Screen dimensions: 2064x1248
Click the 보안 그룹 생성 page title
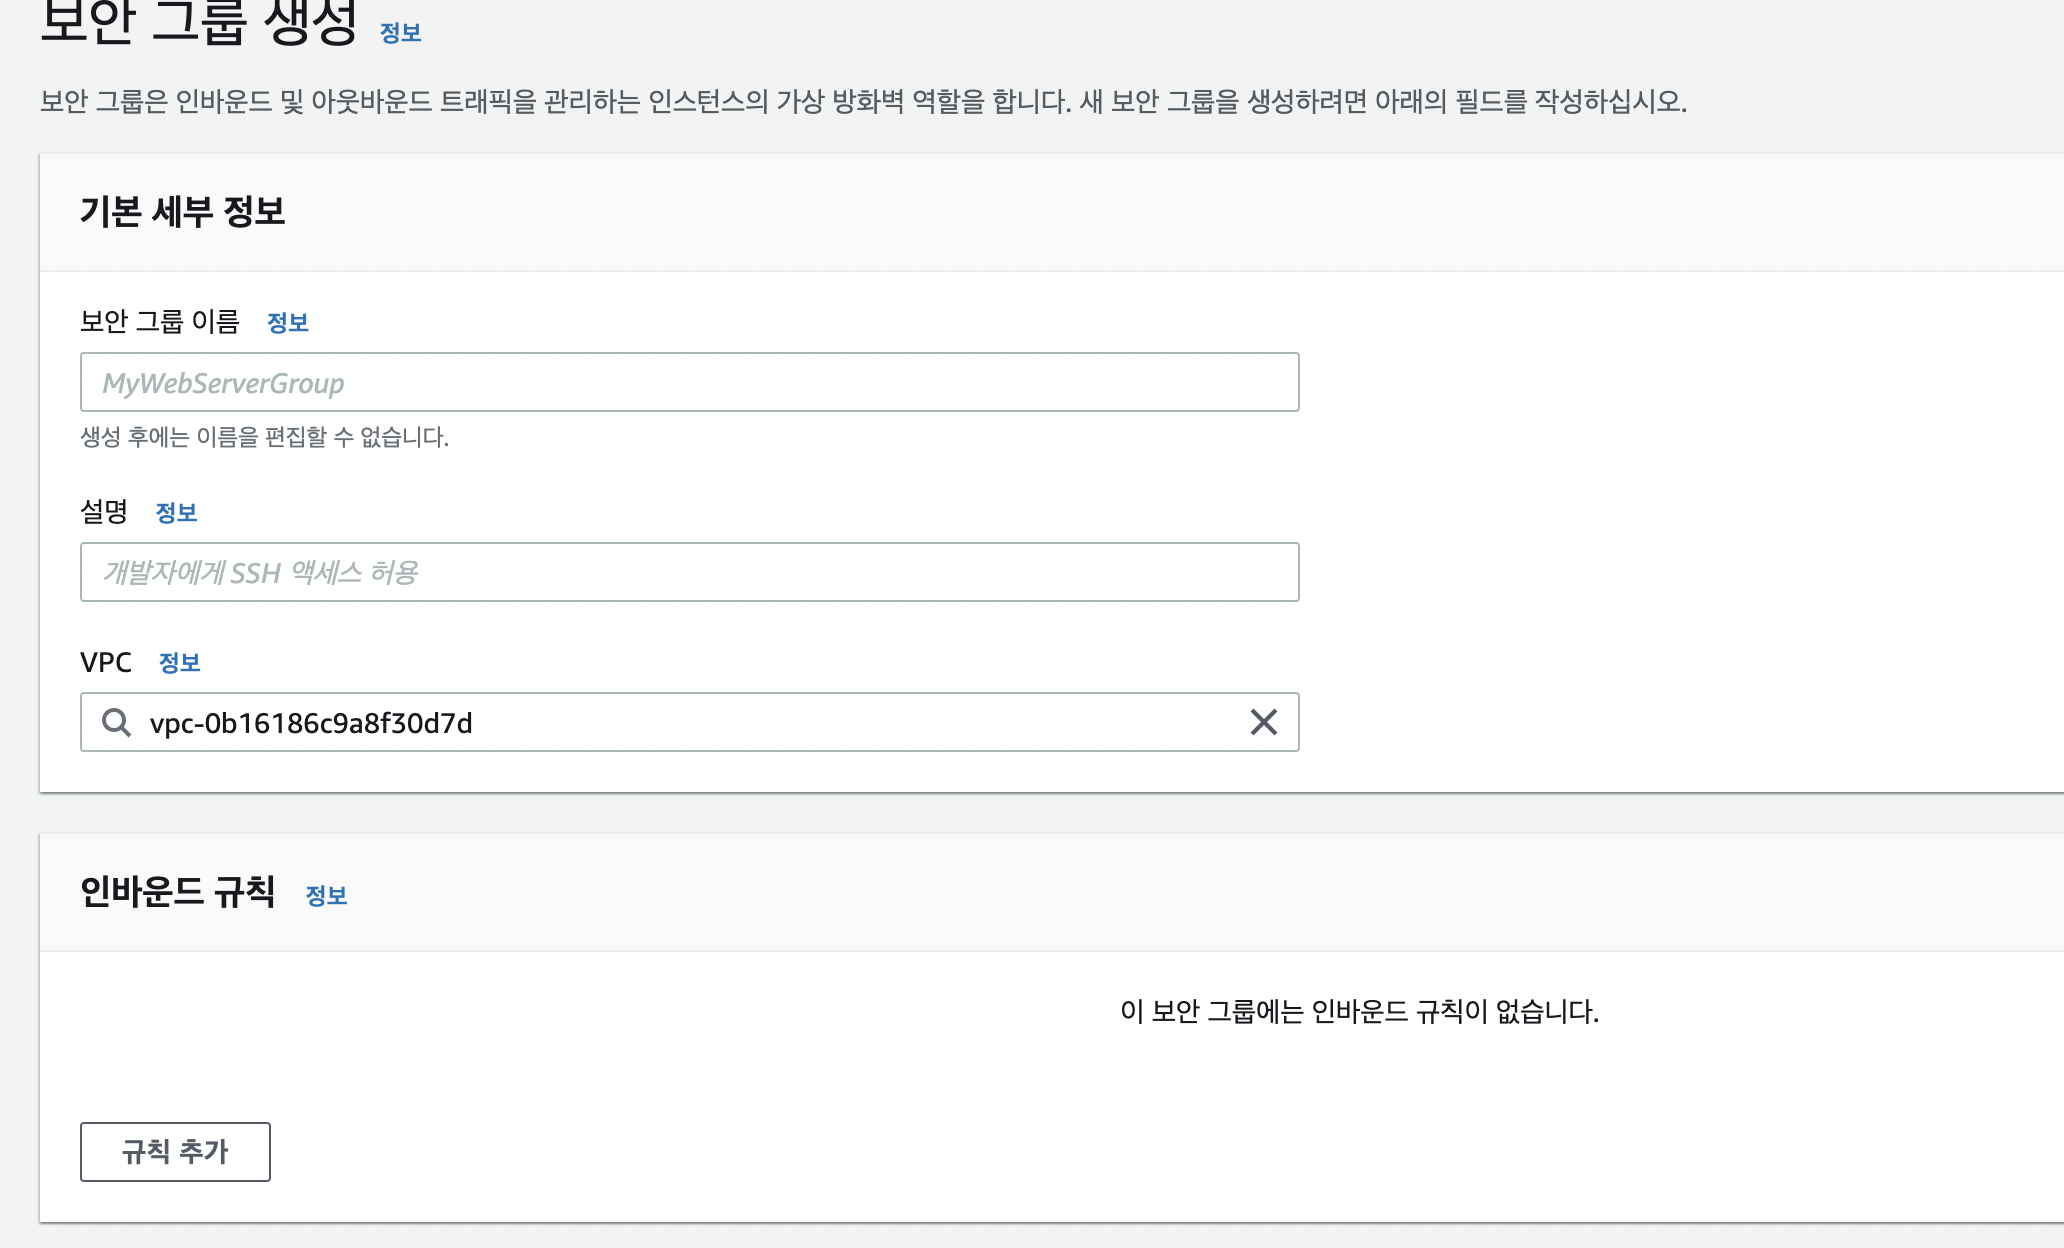coord(198,24)
